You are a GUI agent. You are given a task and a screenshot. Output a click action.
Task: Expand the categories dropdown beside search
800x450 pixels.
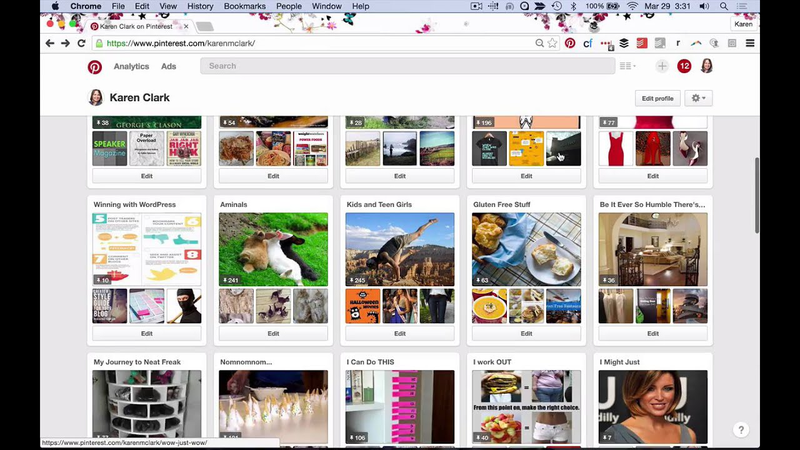(628, 66)
